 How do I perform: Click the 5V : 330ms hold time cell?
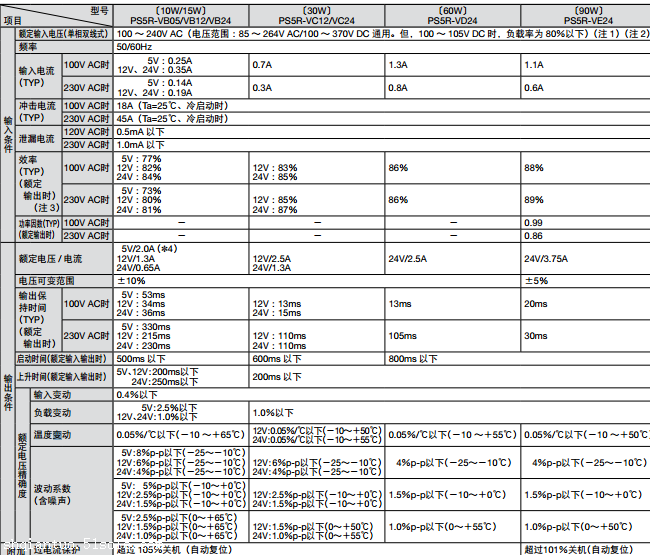coord(181,336)
